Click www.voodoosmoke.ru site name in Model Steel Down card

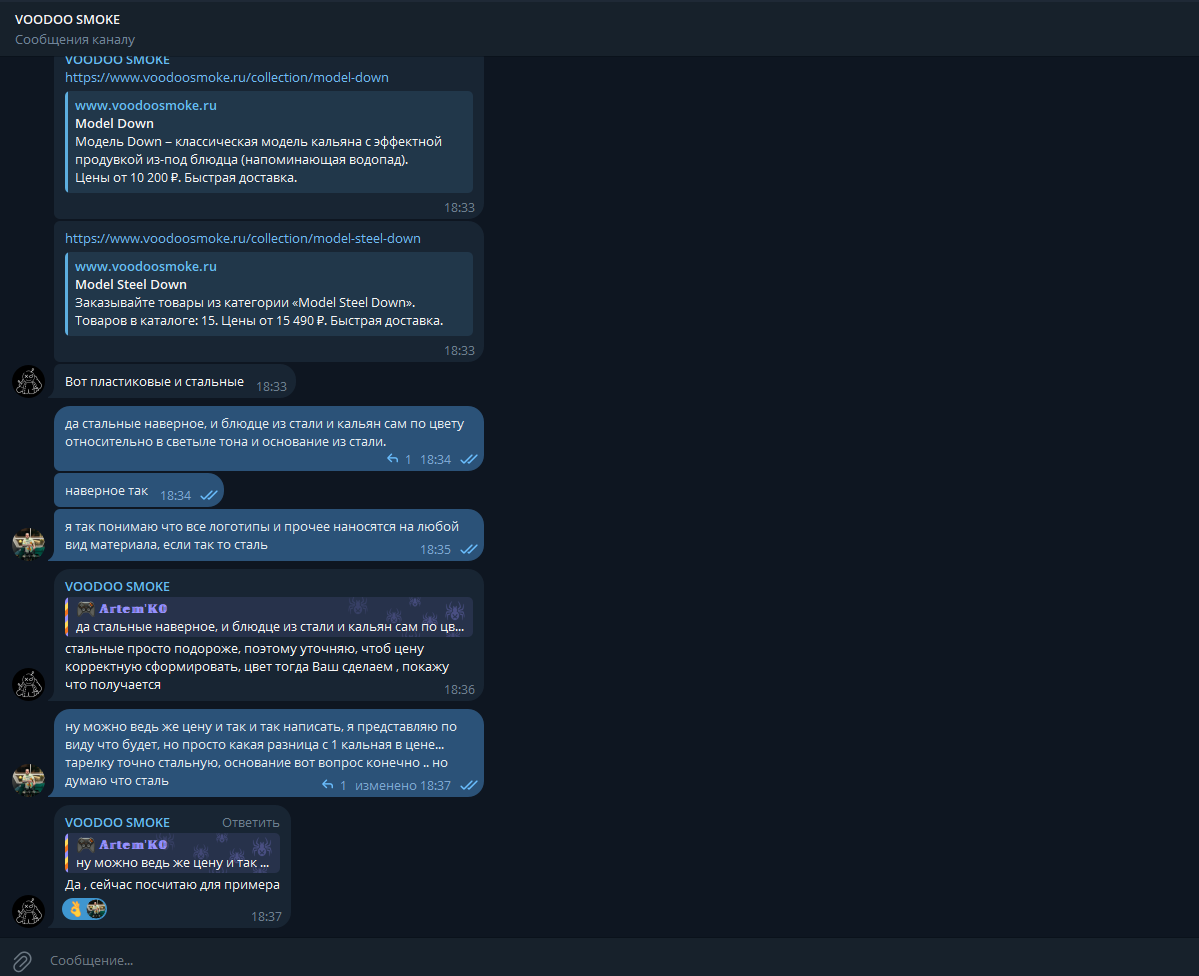tap(145, 266)
